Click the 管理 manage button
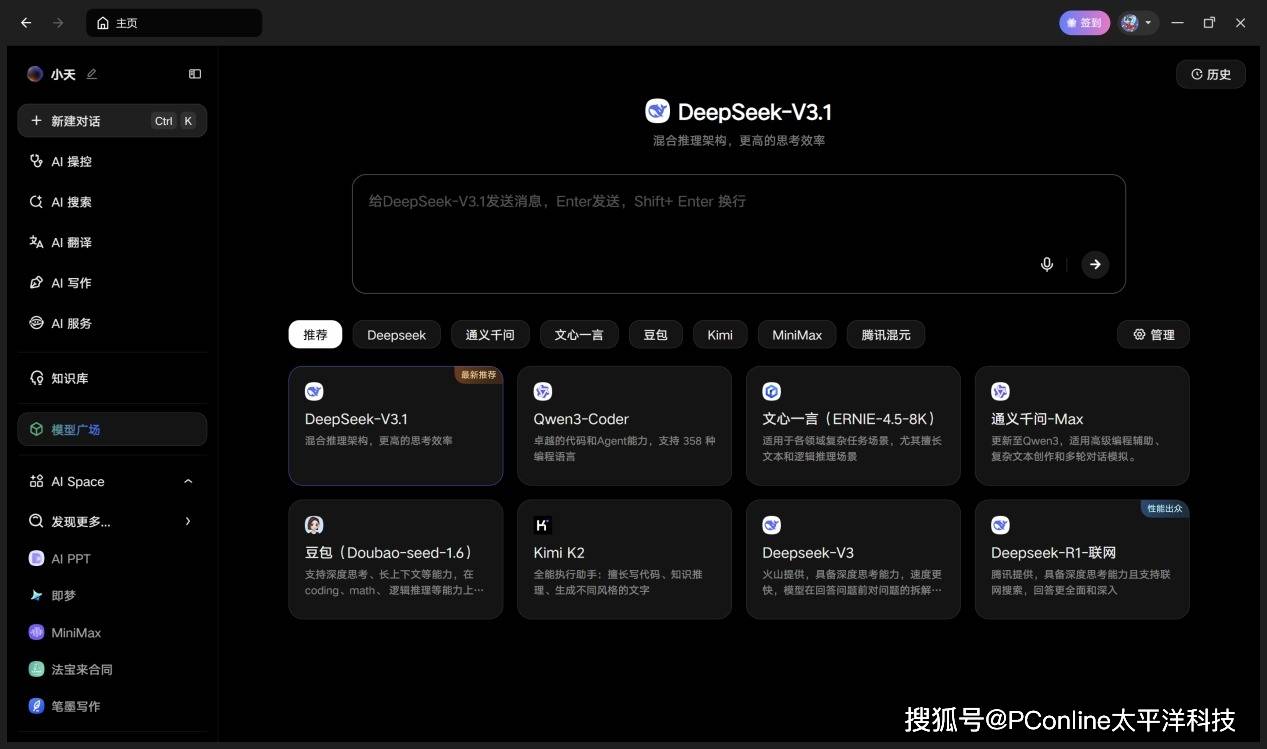The image size is (1267, 749). click(x=1153, y=335)
